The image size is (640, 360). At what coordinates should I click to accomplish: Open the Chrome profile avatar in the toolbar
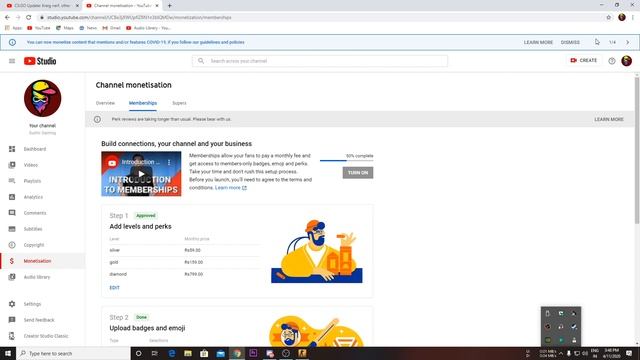tap(622, 17)
